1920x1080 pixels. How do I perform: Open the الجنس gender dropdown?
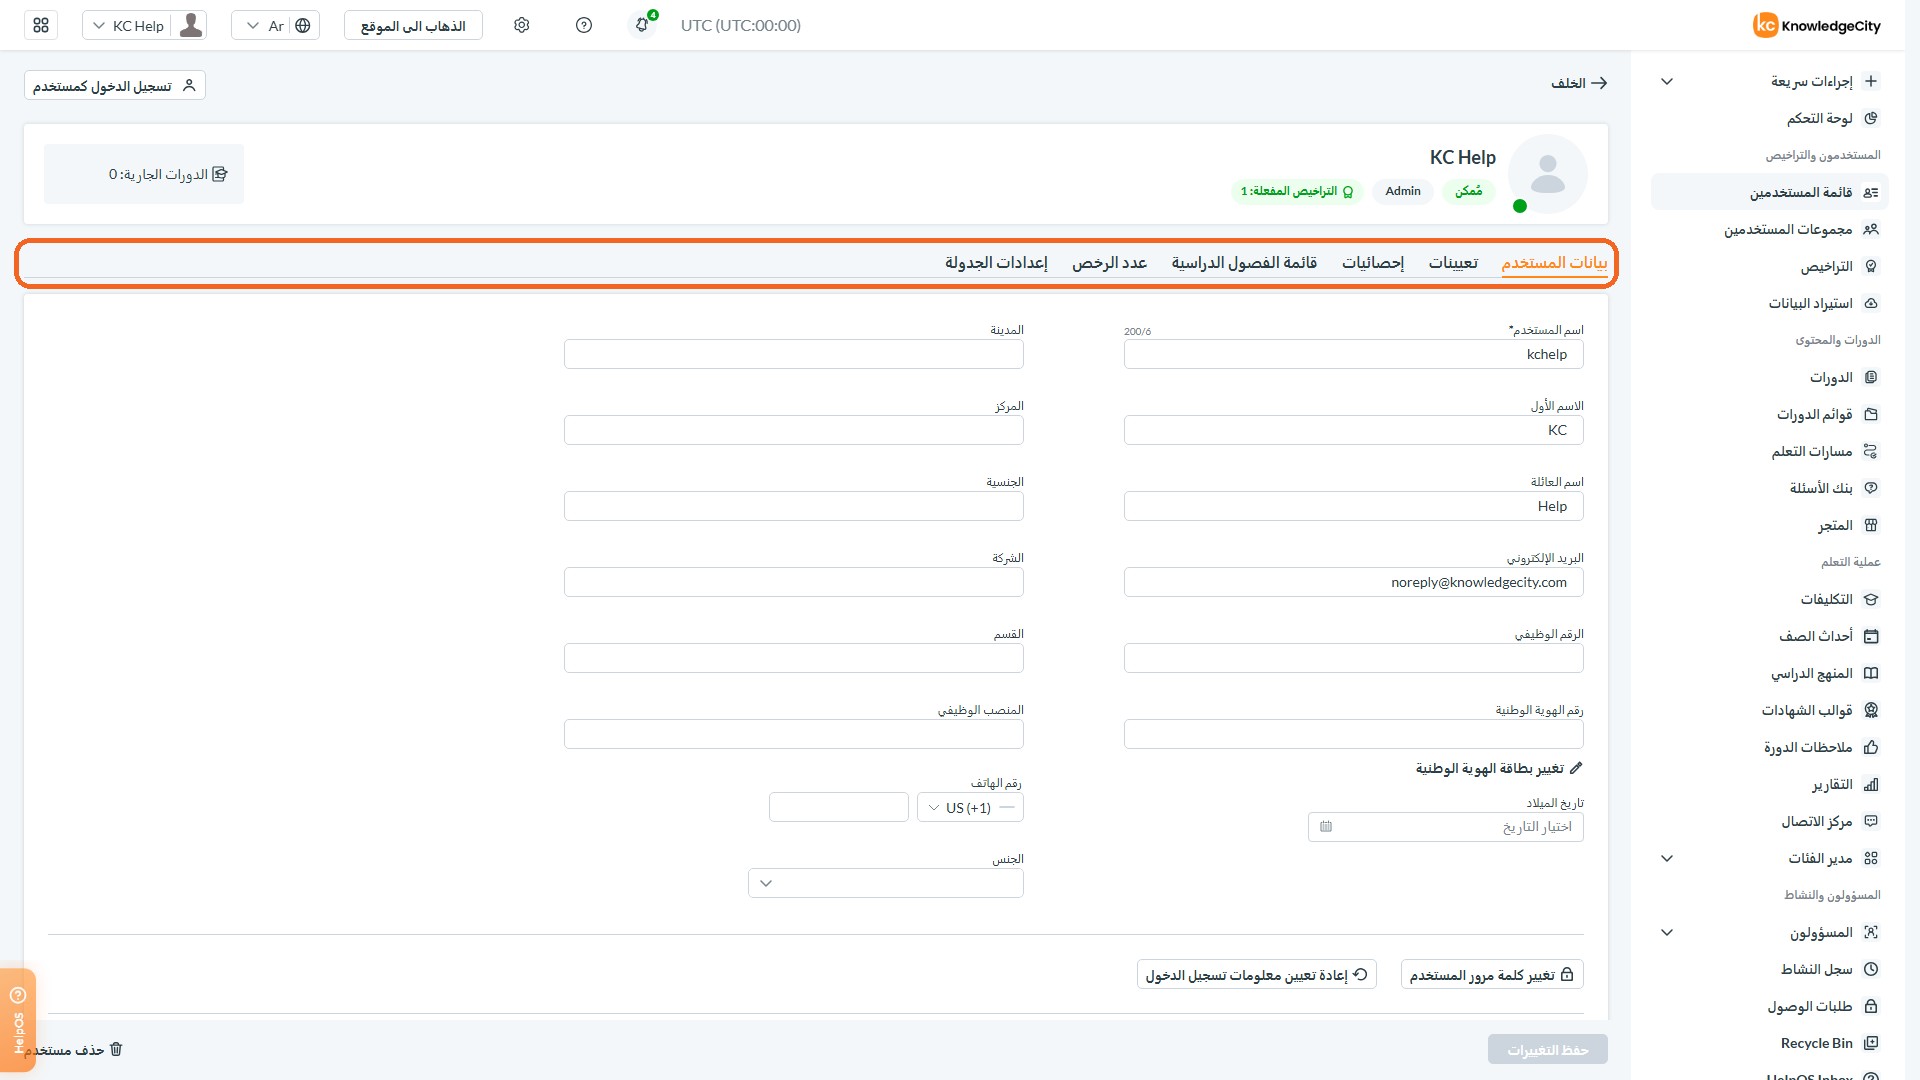(x=886, y=883)
